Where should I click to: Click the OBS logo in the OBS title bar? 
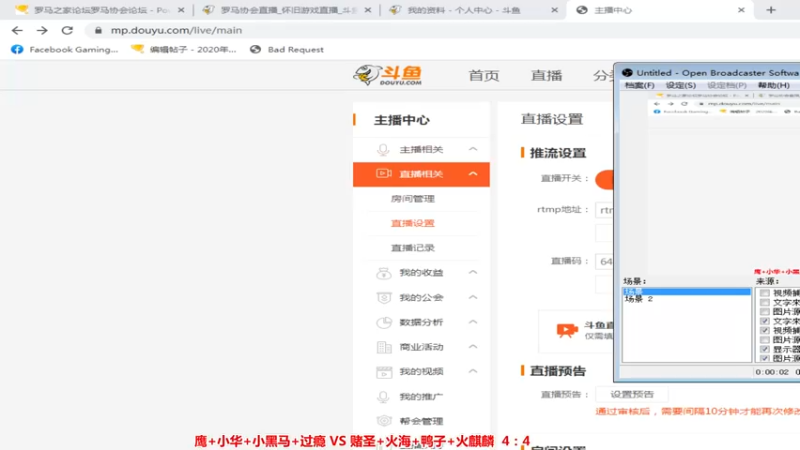click(628, 73)
